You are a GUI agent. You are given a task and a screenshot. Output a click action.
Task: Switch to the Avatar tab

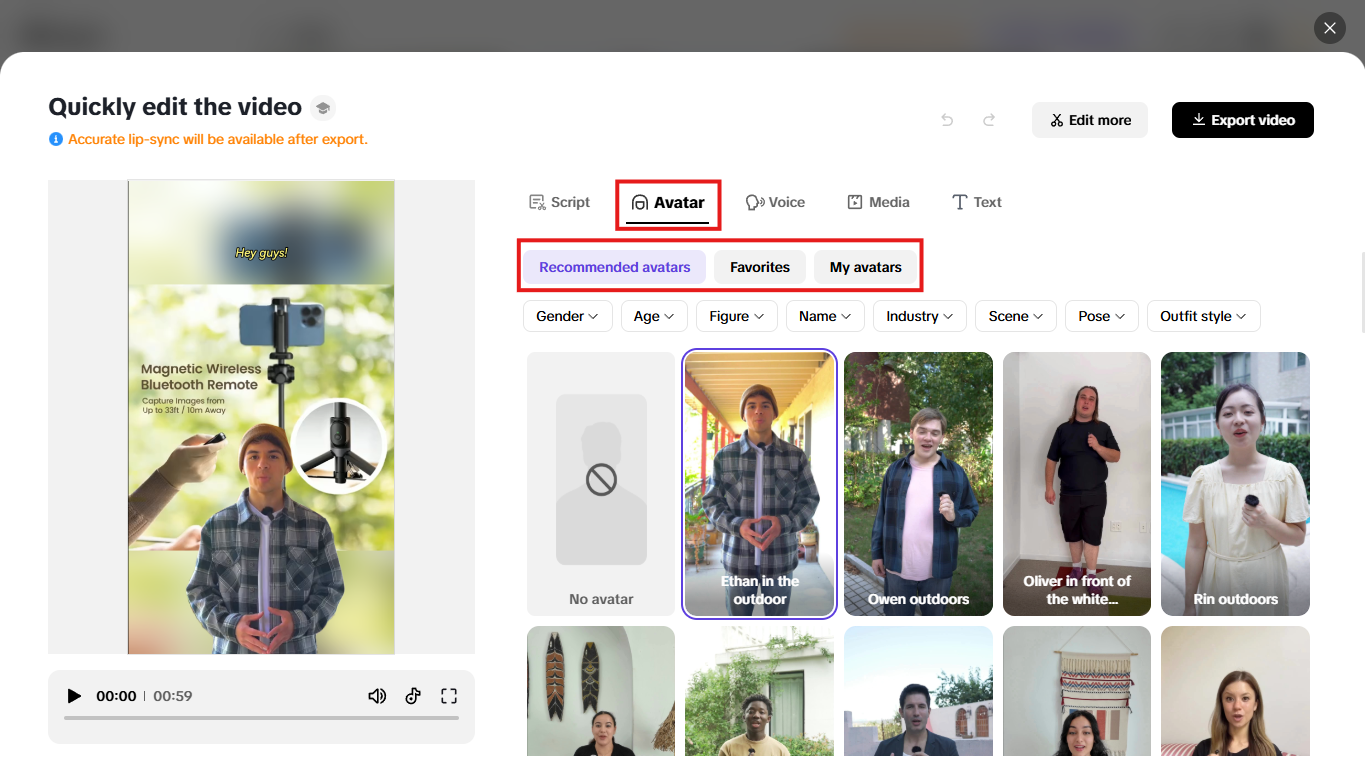668,203
